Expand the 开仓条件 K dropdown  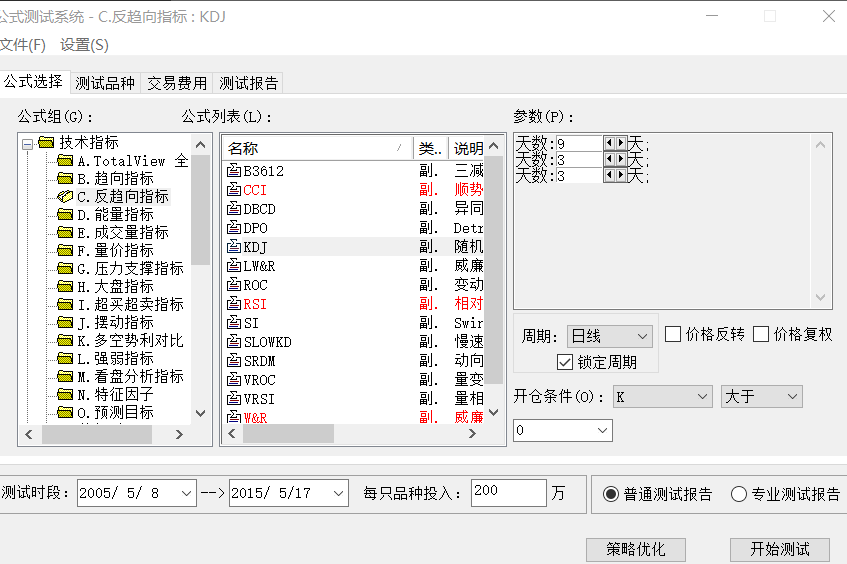coord(662,397)
